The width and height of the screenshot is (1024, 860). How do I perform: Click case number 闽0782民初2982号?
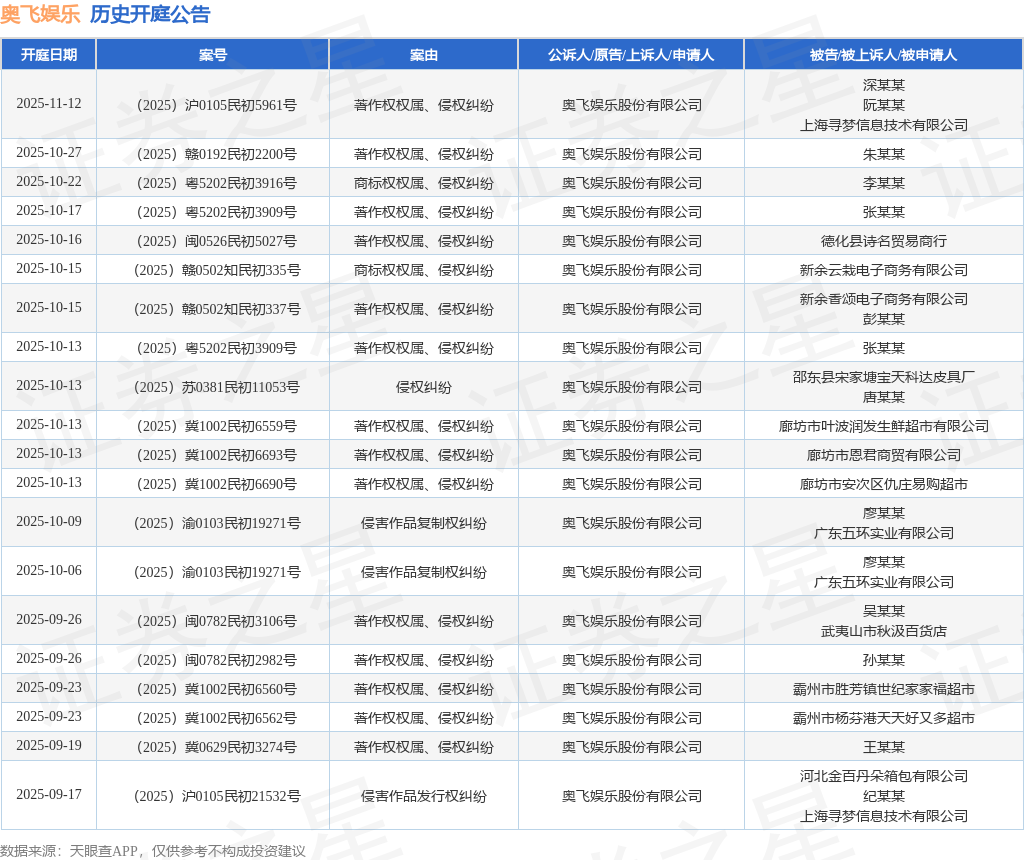click(216, 660)
